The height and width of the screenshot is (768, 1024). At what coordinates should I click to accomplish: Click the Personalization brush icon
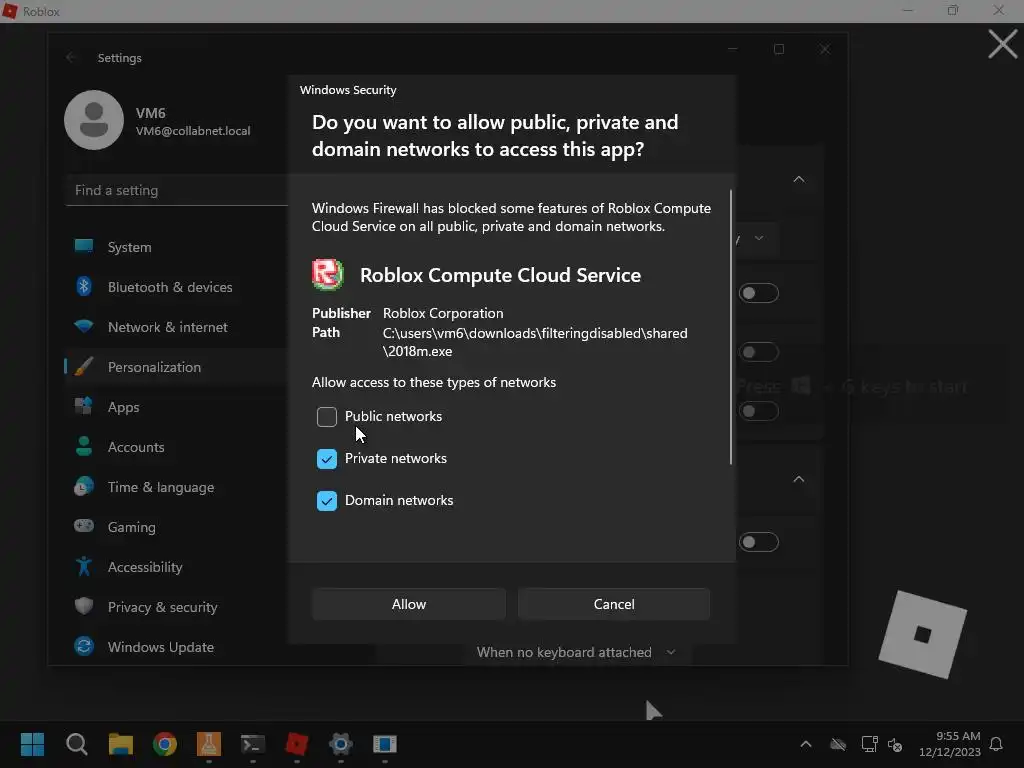click(84, 366)
